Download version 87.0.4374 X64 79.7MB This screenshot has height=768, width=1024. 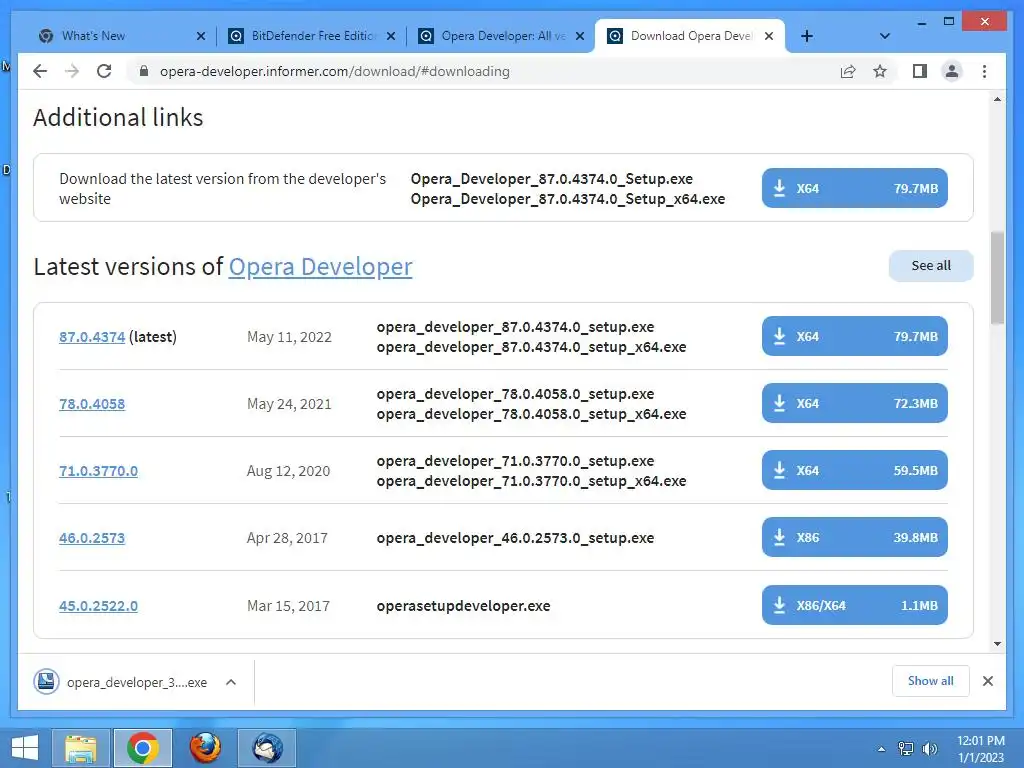tap(854, 336)
